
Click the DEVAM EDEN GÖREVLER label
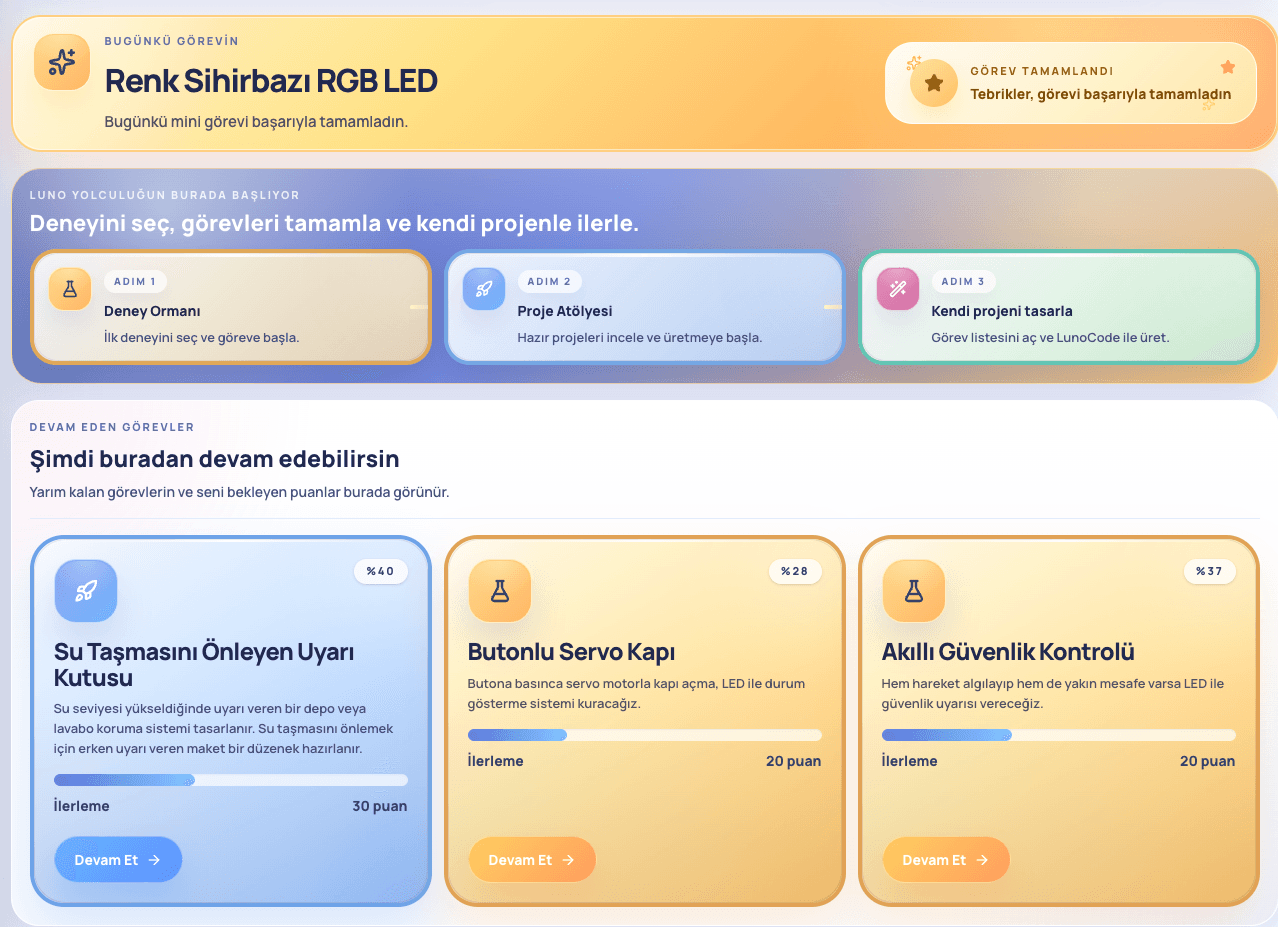point(112,427)
